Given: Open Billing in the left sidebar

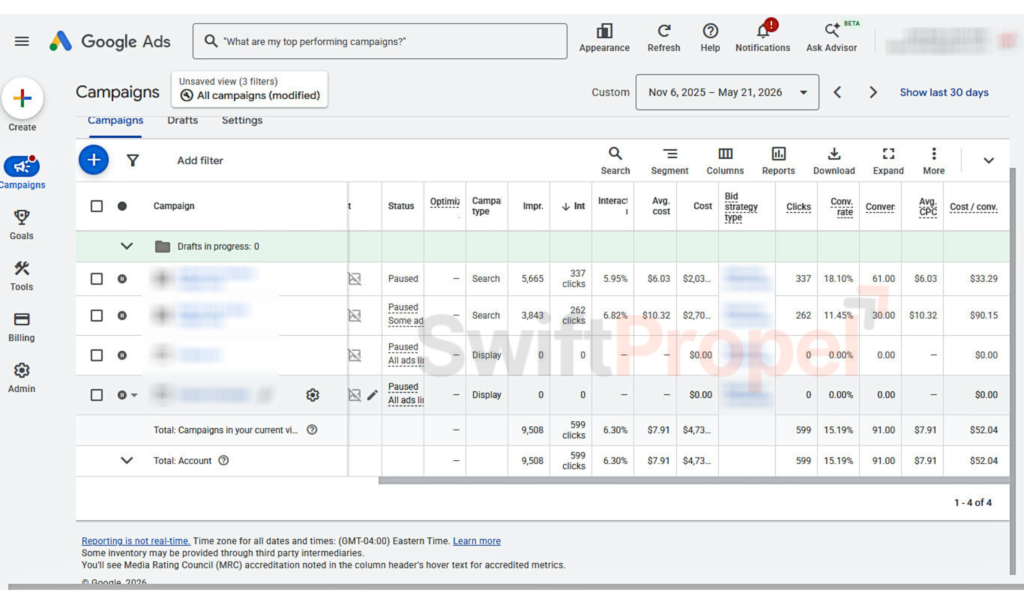Looking at the screenshot, I should (x=22, y=326).
